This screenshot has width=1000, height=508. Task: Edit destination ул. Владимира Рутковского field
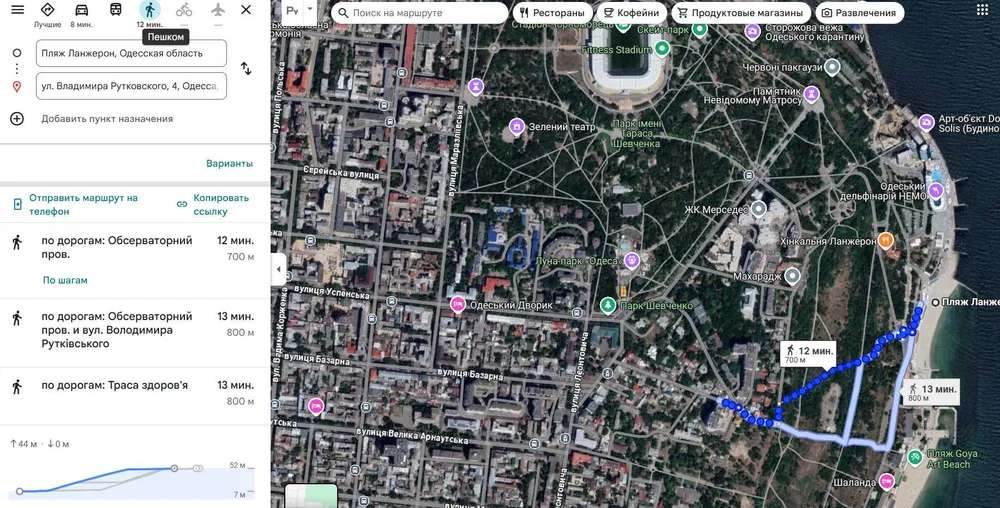131,86
